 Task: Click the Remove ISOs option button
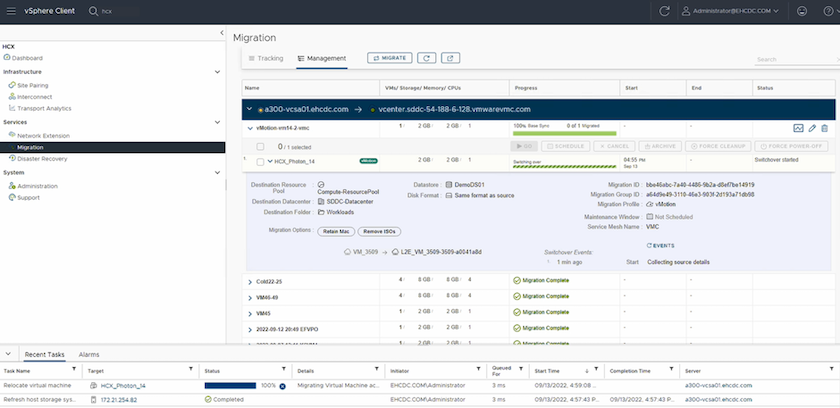tap(378, 231)
